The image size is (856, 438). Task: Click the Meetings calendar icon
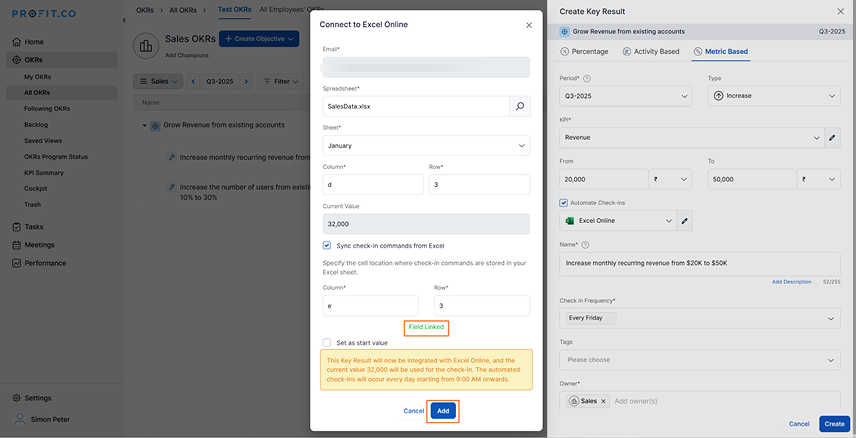[x=16, y=245]
